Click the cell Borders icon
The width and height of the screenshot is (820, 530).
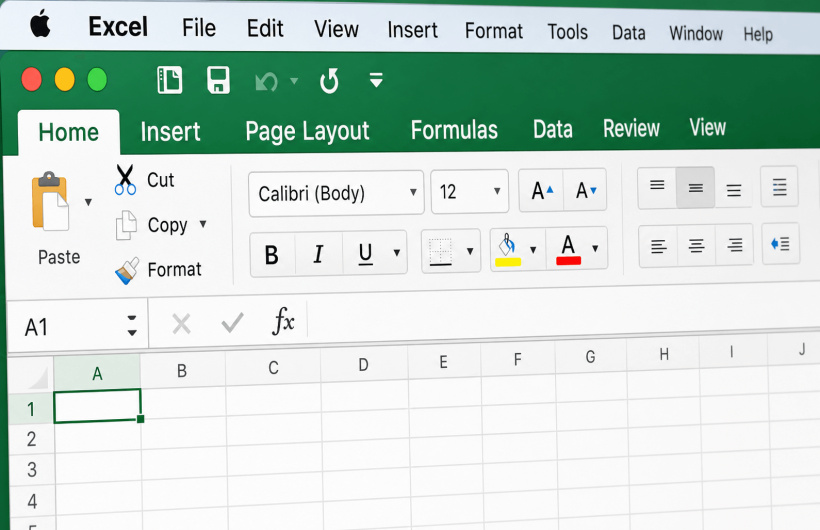[440, 252]
